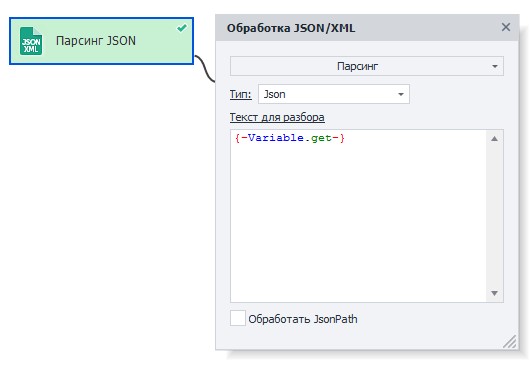Click the Текст для разбора label
The image size is (531, 366).
coord(277,117)
